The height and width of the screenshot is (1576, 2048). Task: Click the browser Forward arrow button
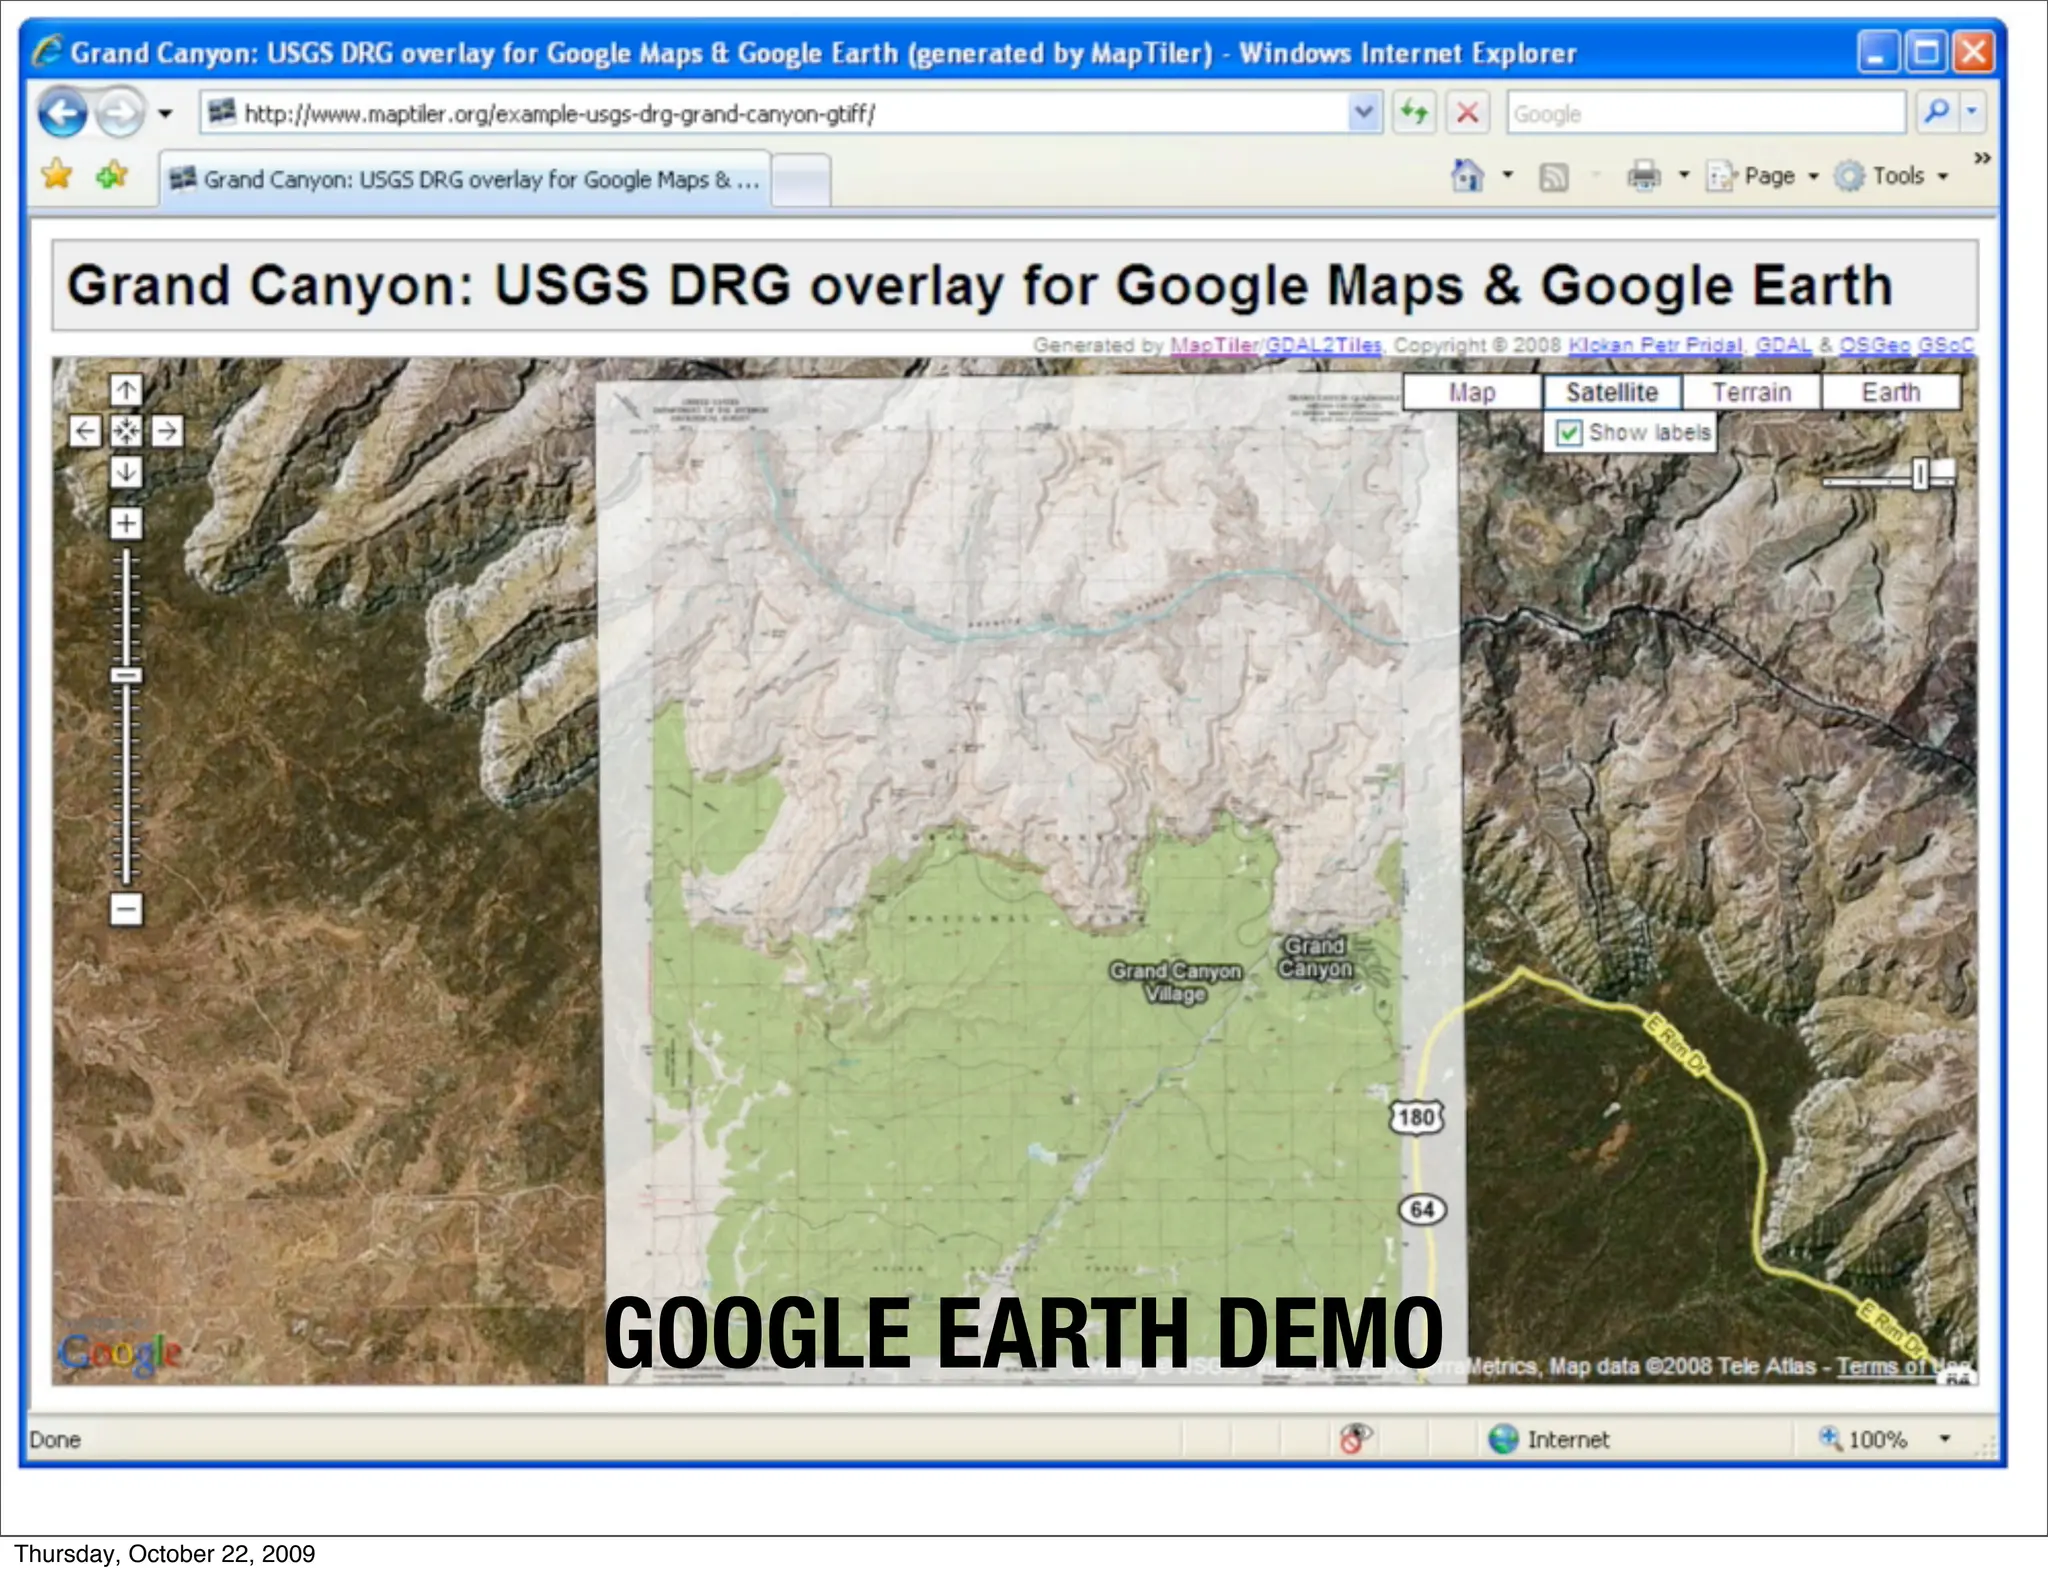(121, 112)
